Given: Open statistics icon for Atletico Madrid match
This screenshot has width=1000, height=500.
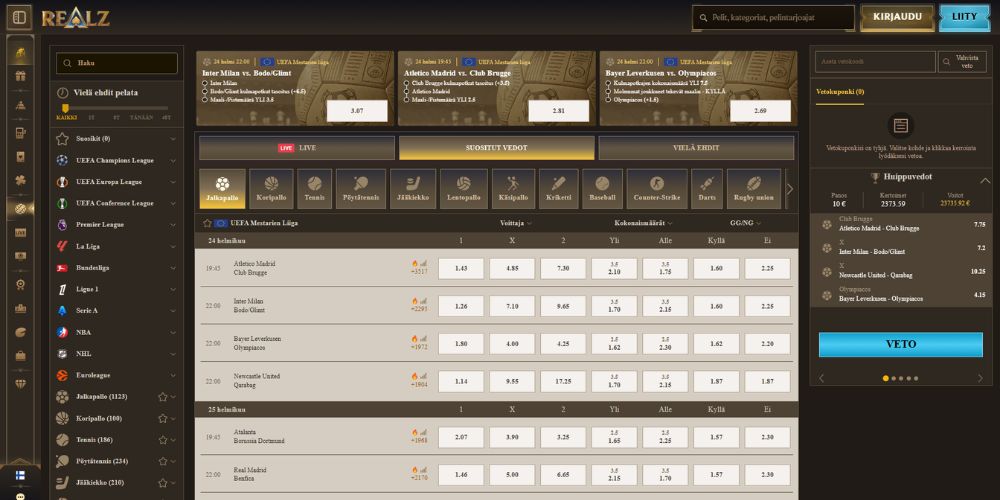Looking at the screenshot, I should point(423,263).
